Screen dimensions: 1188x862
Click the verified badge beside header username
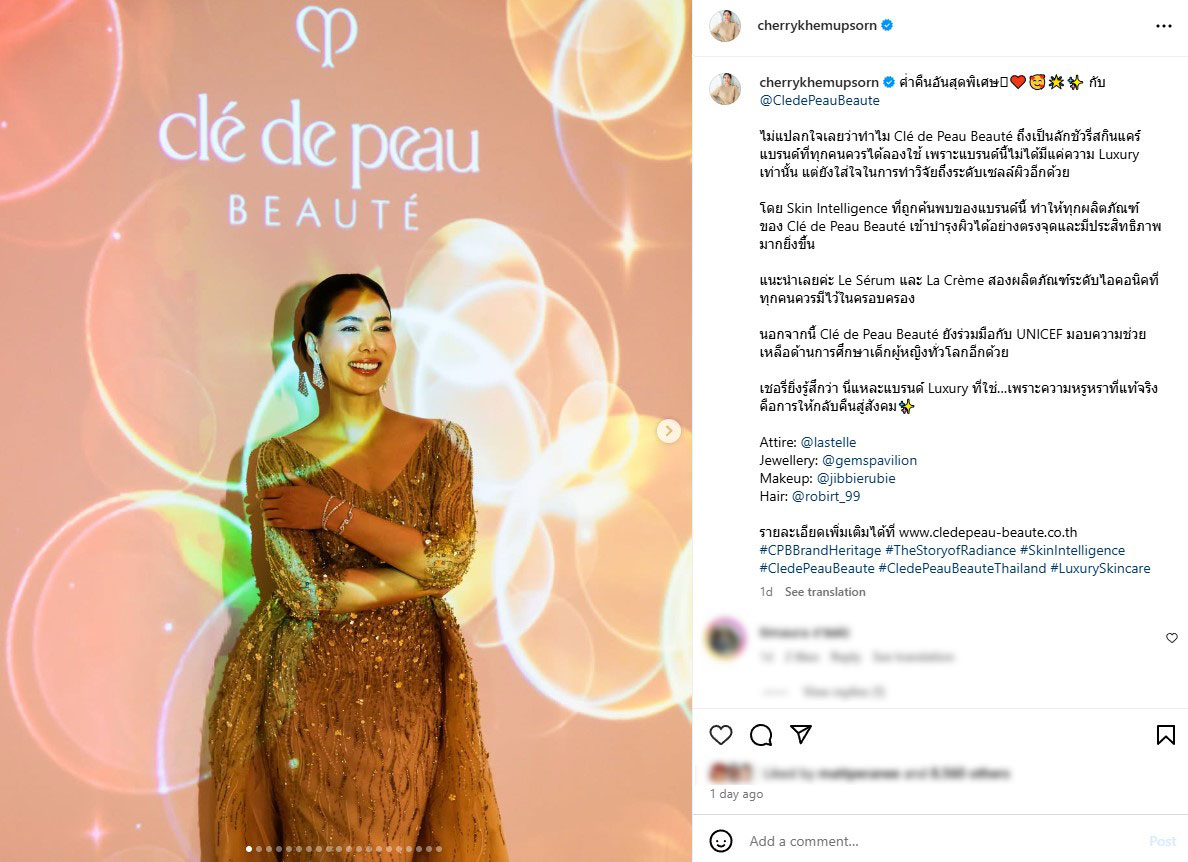click(887, 25)
